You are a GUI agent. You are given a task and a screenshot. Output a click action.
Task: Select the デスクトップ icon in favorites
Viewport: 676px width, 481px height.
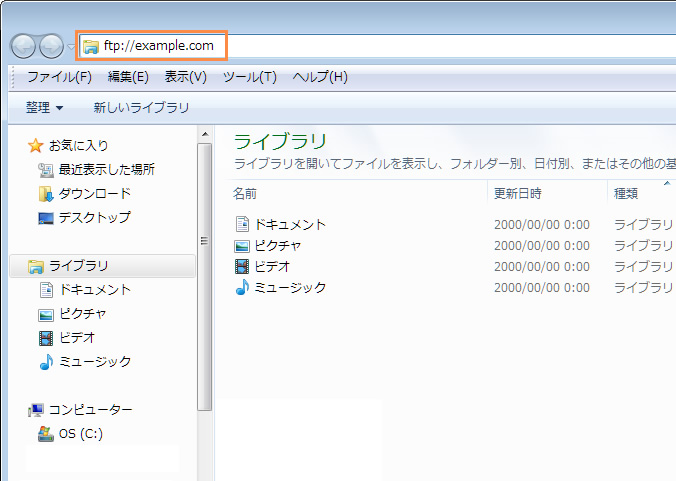tap(46, 218)
